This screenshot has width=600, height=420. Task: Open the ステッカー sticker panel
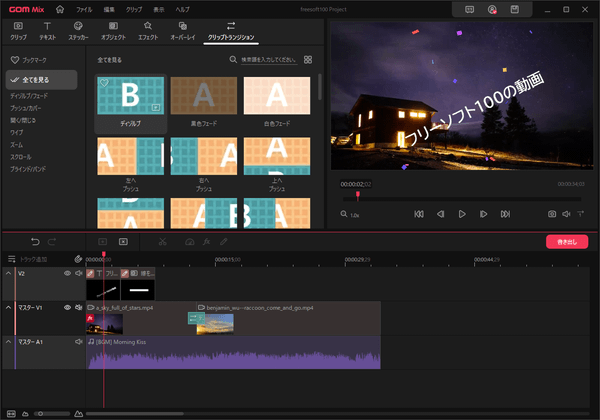(x=78, y=30)
